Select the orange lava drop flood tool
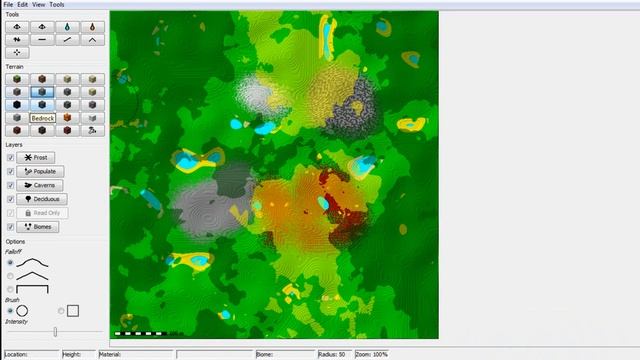This screenshot has width=640, height=360. [x=93, y=27]
